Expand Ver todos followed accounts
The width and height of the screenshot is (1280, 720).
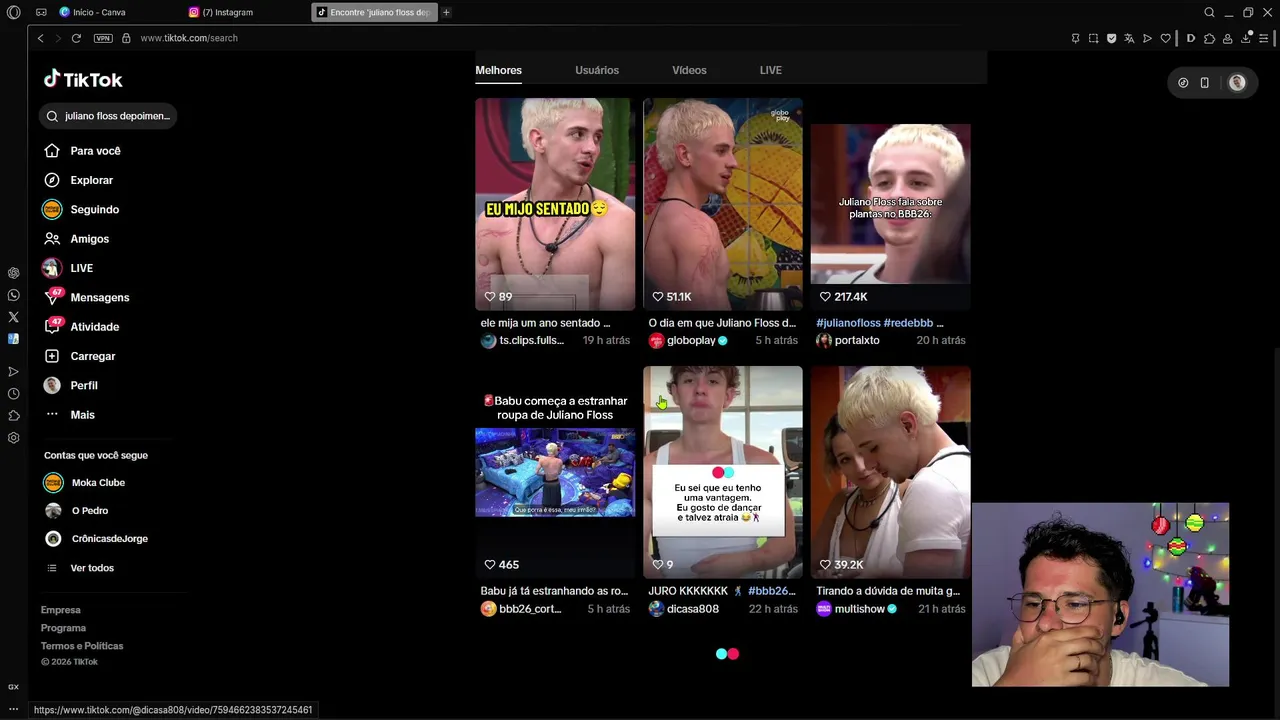point(91,568)
